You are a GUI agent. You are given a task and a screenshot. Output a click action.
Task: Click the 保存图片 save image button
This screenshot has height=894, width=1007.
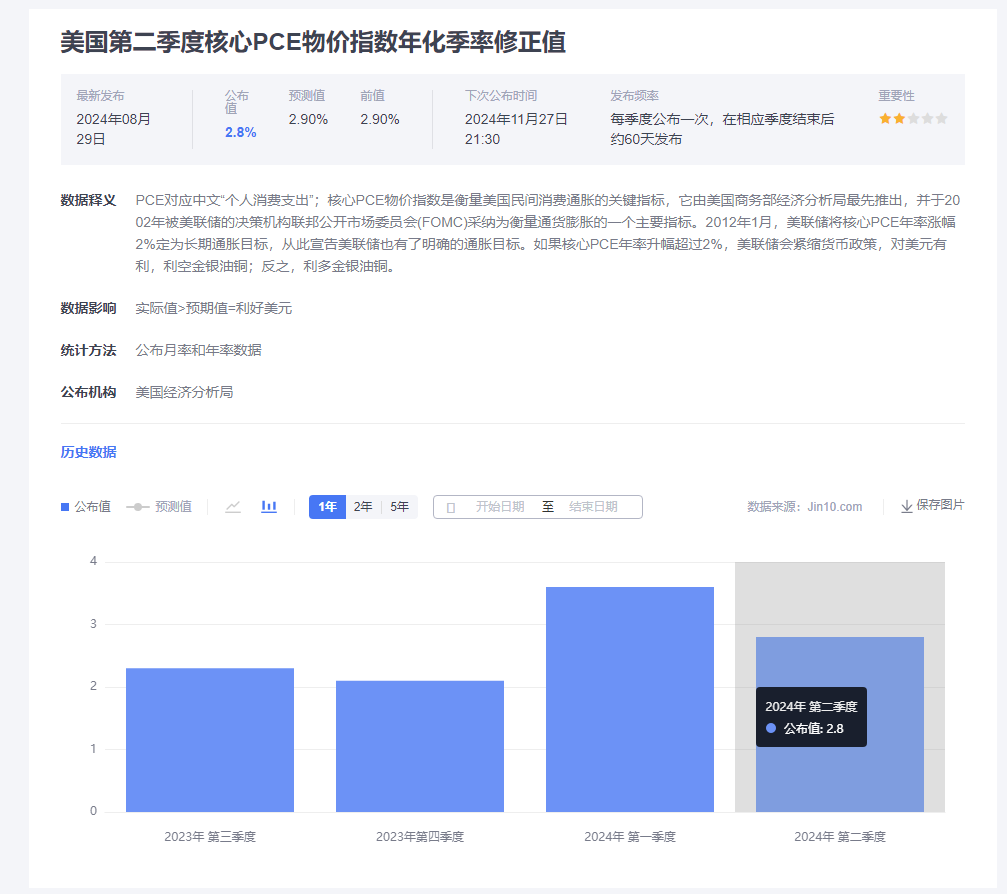click(940, 506)
